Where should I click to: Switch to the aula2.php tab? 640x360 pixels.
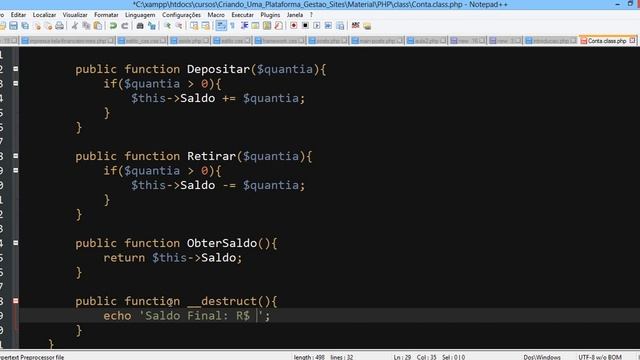[x=426, y=41]
